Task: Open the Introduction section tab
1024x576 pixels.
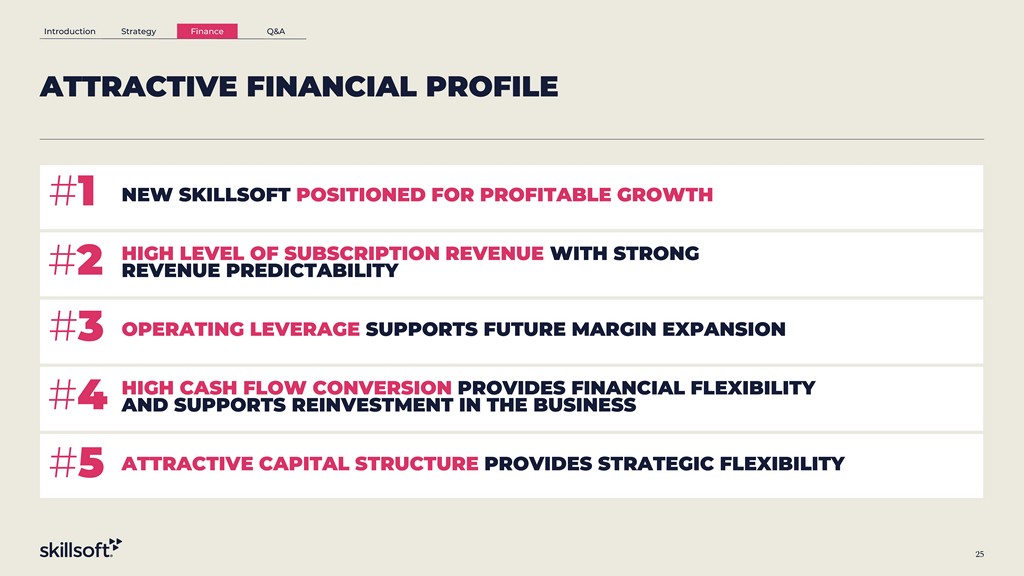Action: pos(70,32)
